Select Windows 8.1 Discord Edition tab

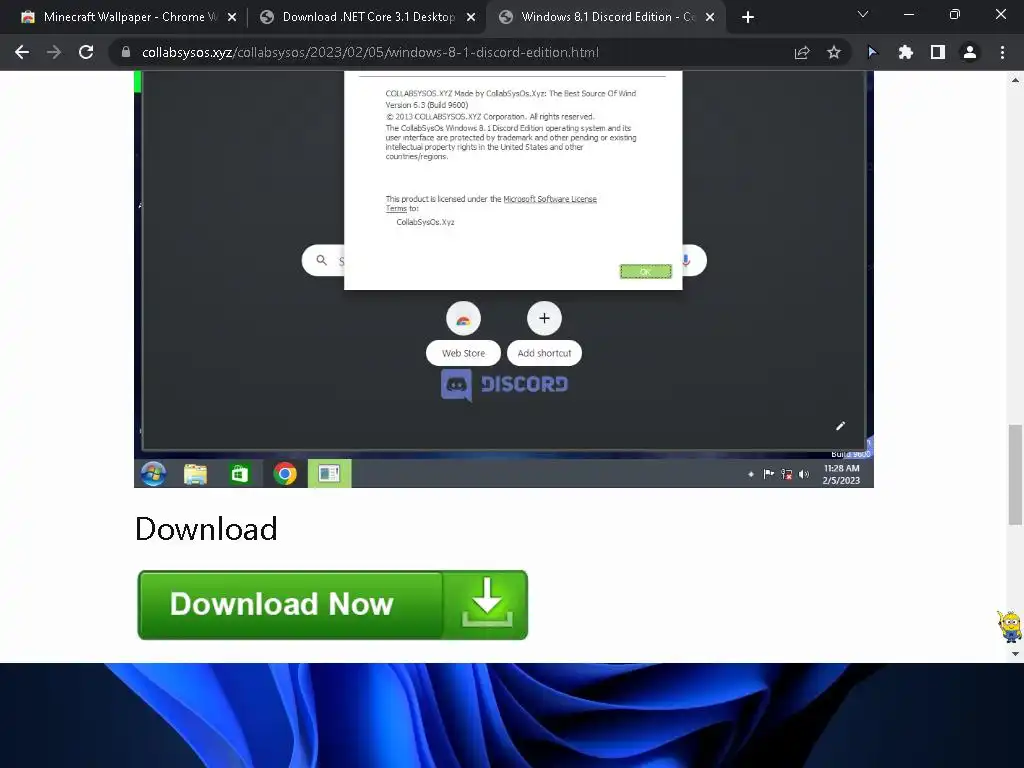point(607,17)
